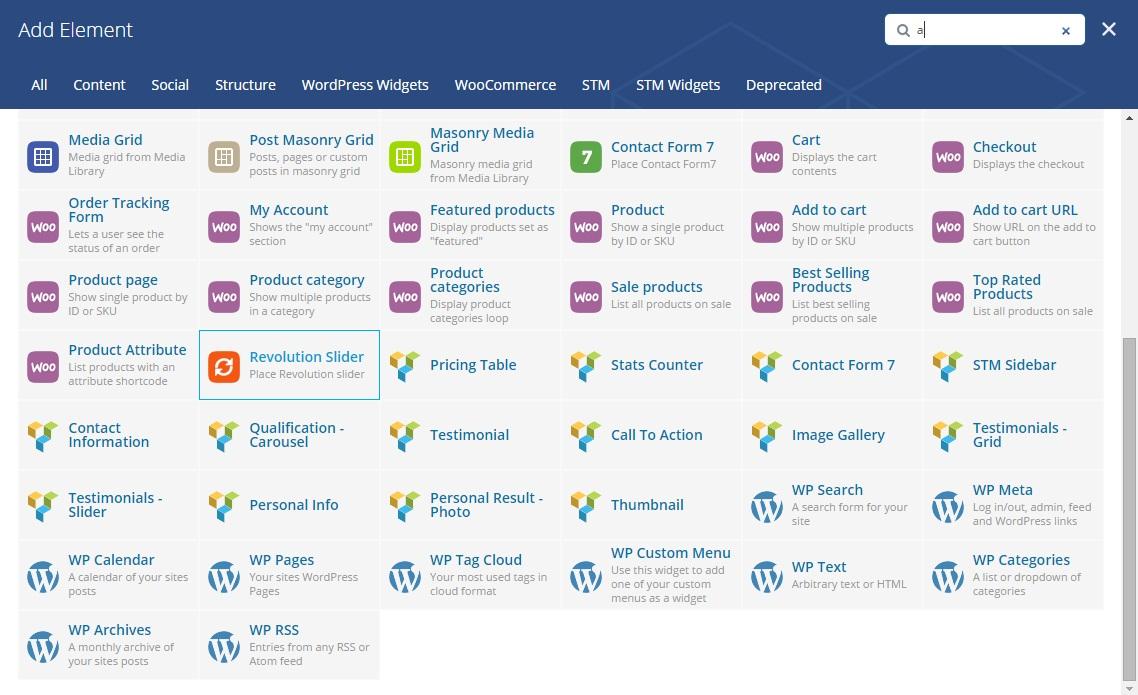1138x695 pixels.
Task: Open the WordPress Widgets filter tab
Action: coord(365,85)
